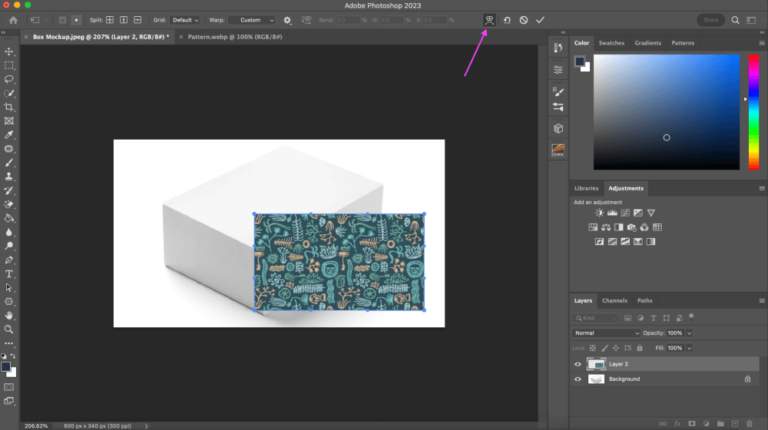Switch to the Gradients tab
Screen dimensions: 768x430
648,43
